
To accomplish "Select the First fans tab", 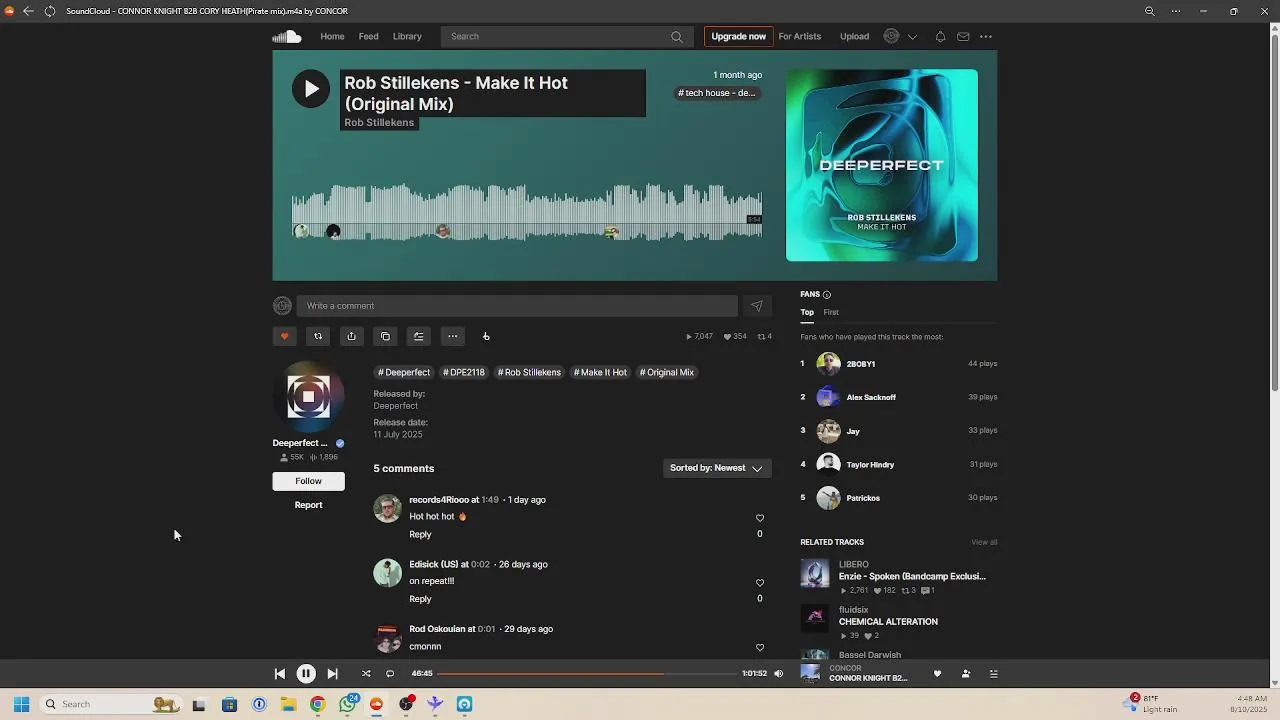I will 831,313.
